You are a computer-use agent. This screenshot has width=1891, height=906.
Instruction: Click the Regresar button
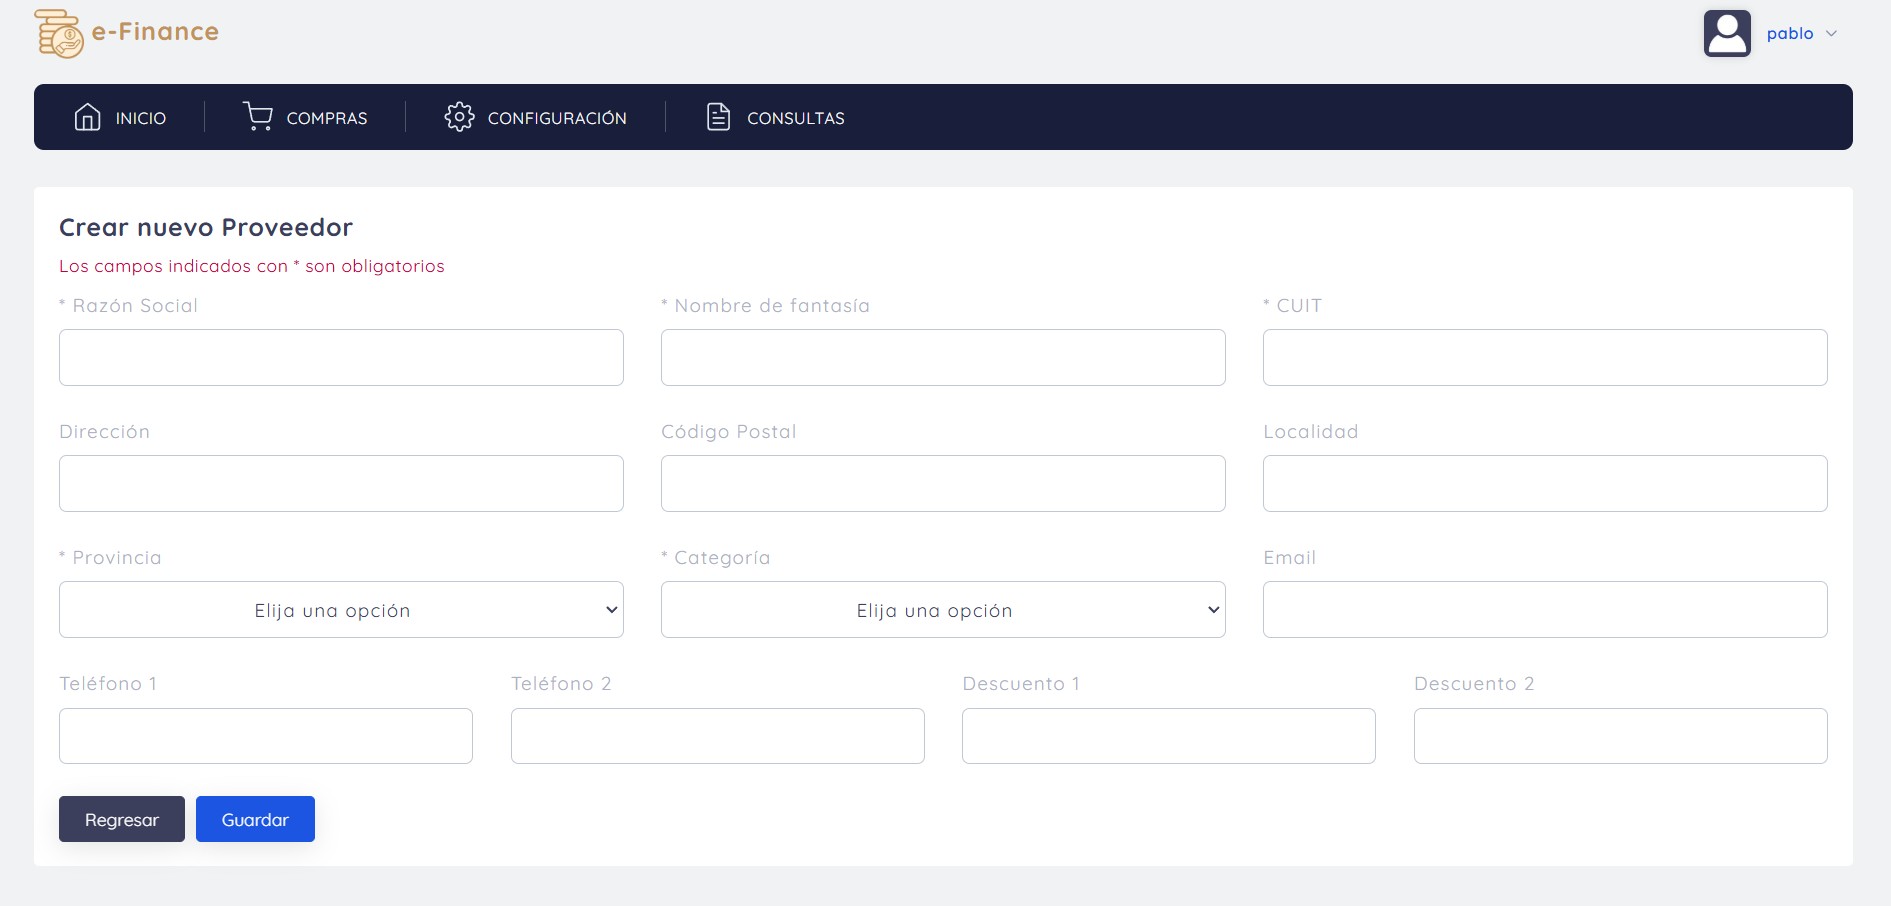[x=121, y=819]
